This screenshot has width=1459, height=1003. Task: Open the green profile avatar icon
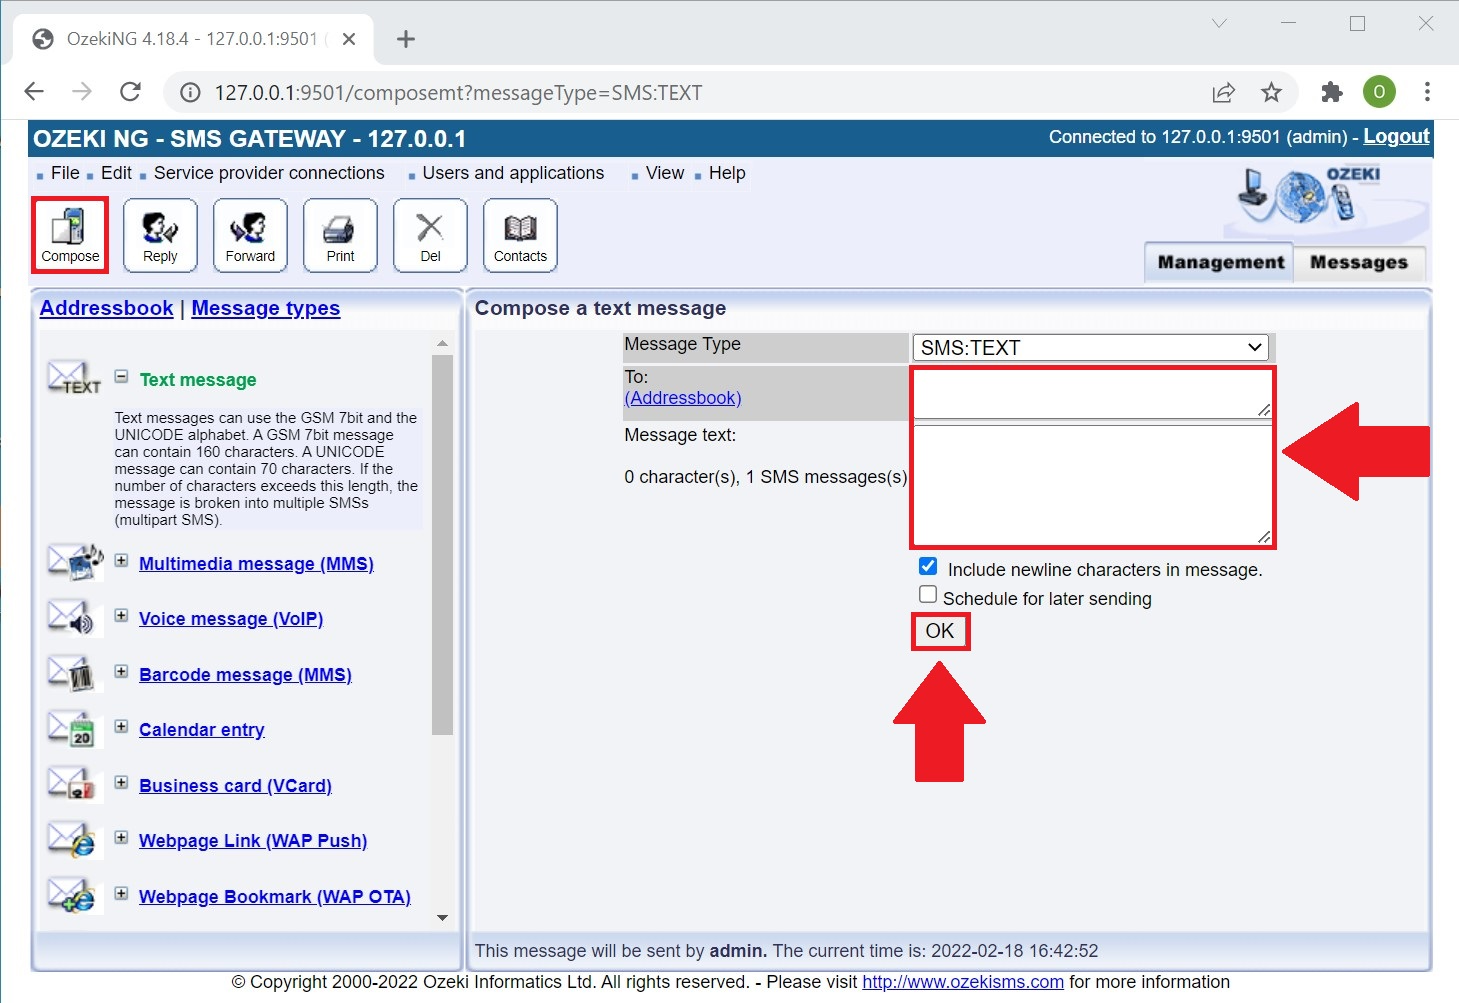click(x=1379, y=92)
